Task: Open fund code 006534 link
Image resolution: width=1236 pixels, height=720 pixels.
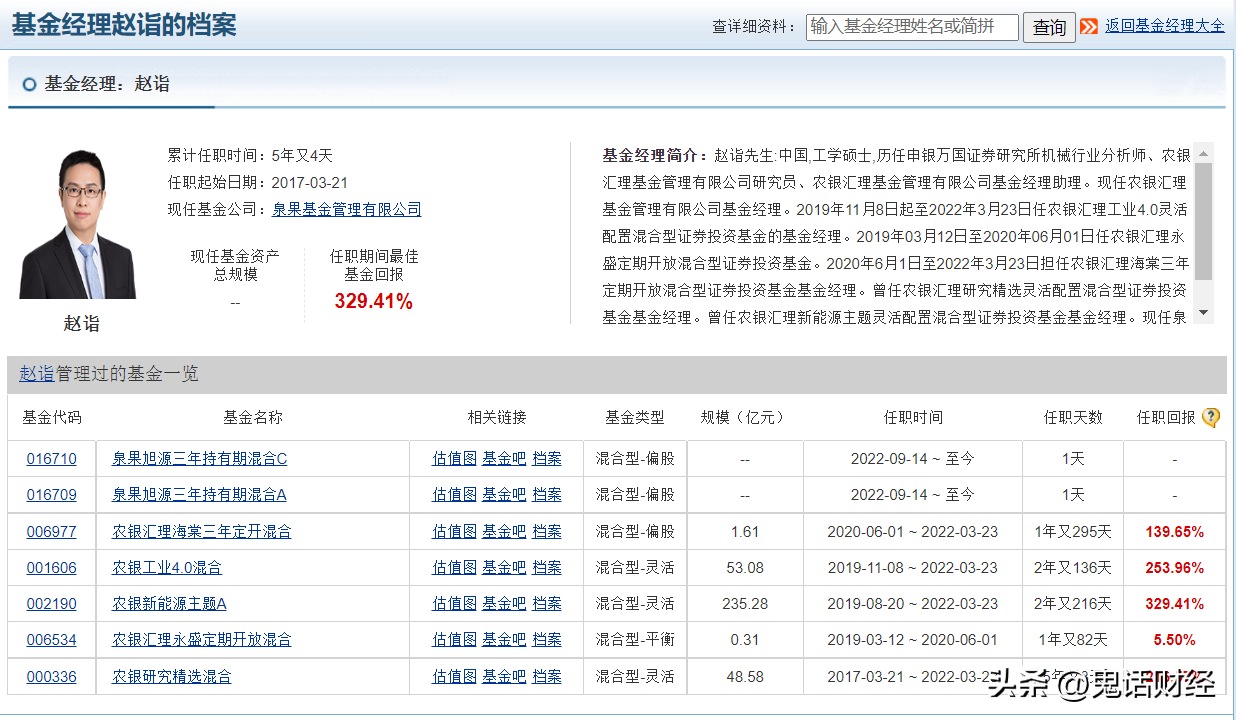Action: click(x=51, y=640)
